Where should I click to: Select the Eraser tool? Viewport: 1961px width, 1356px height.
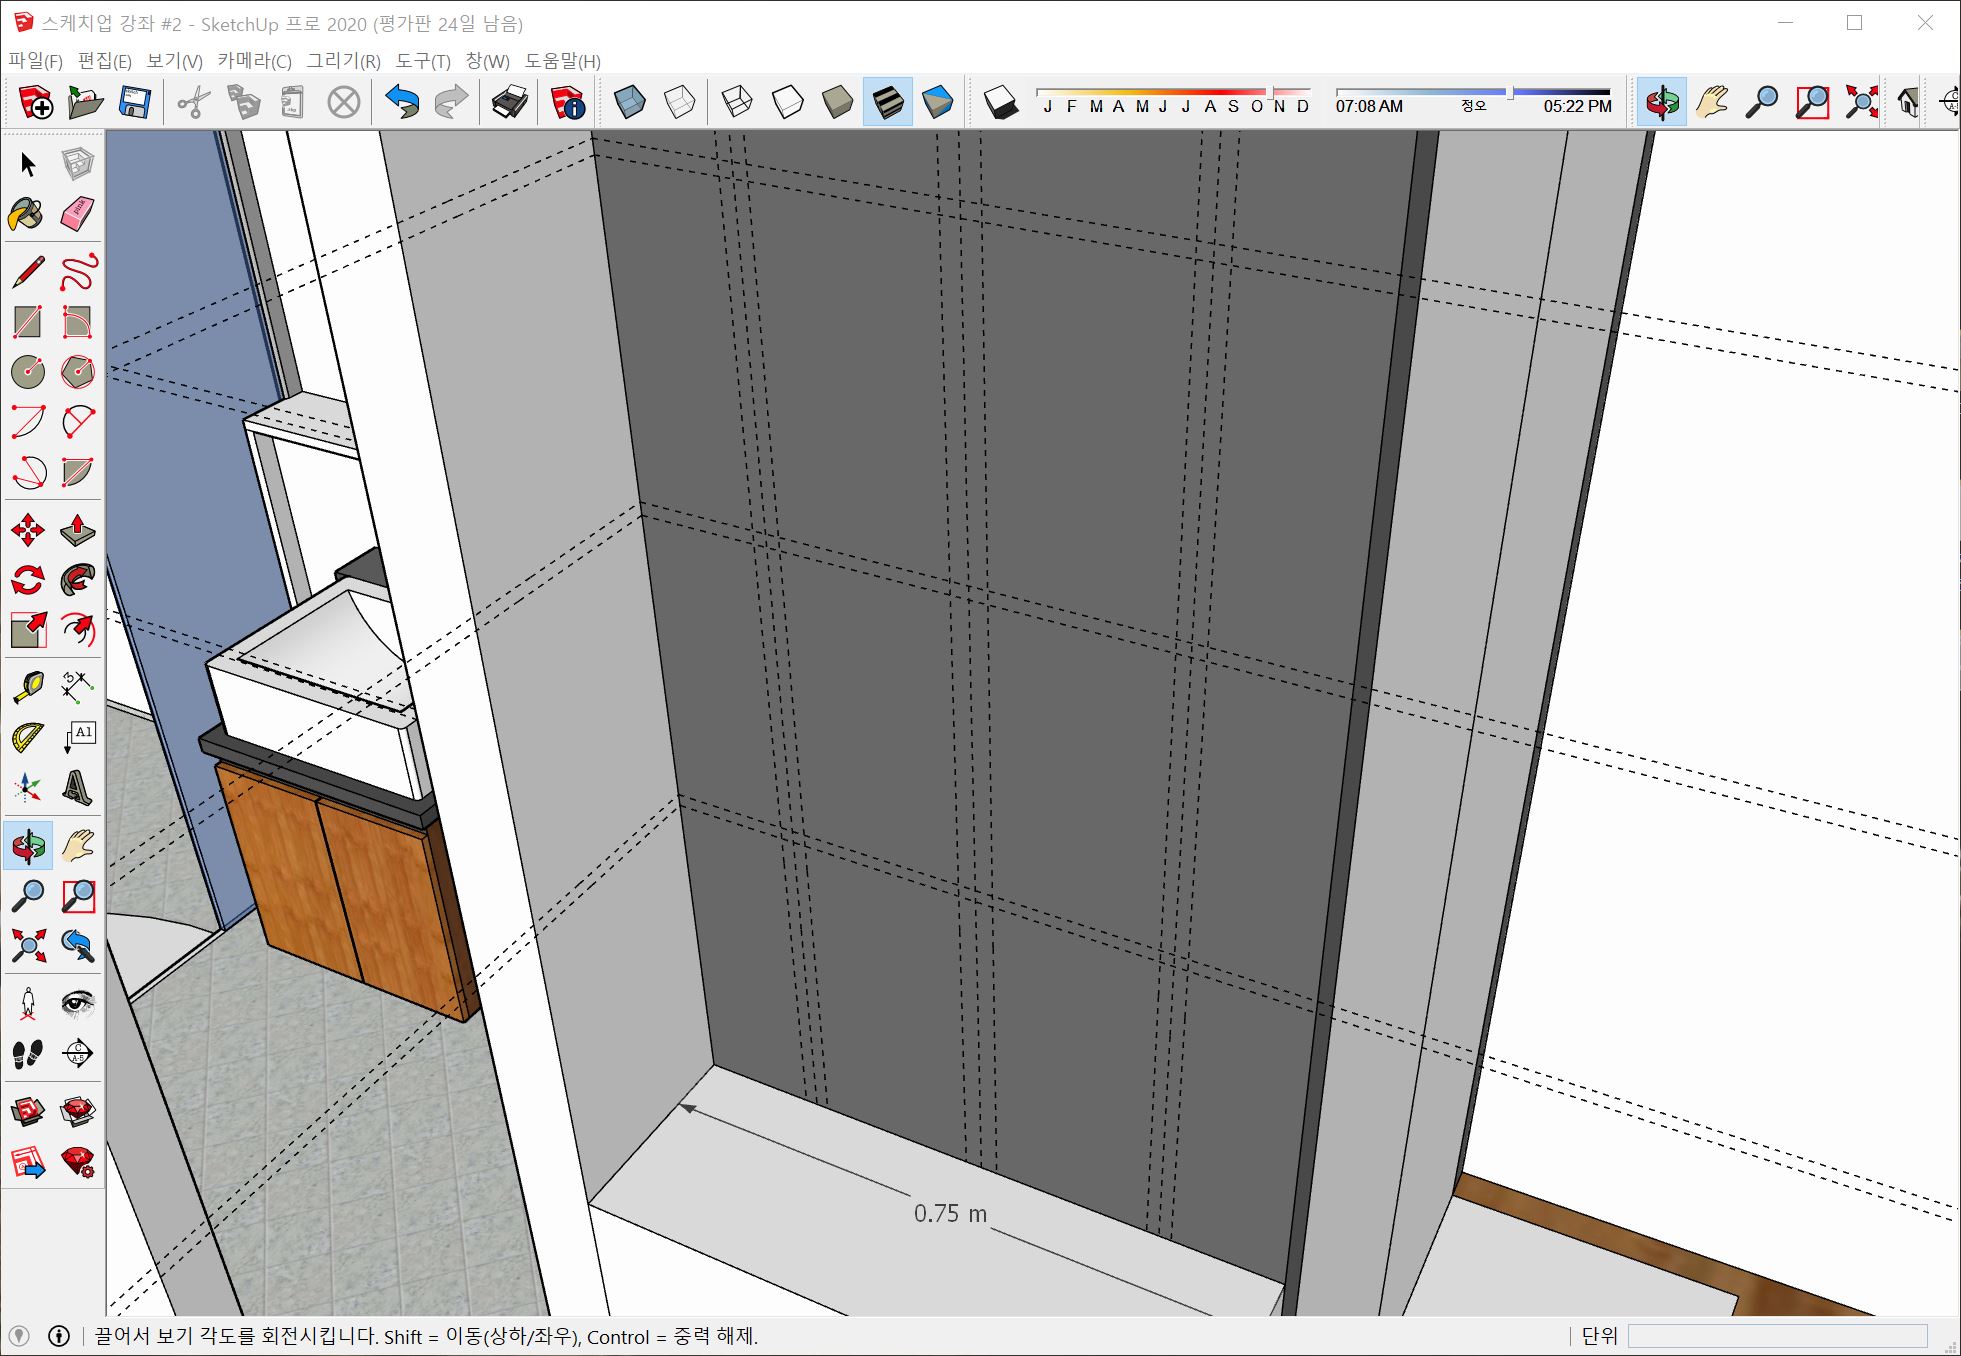[77, 214]
